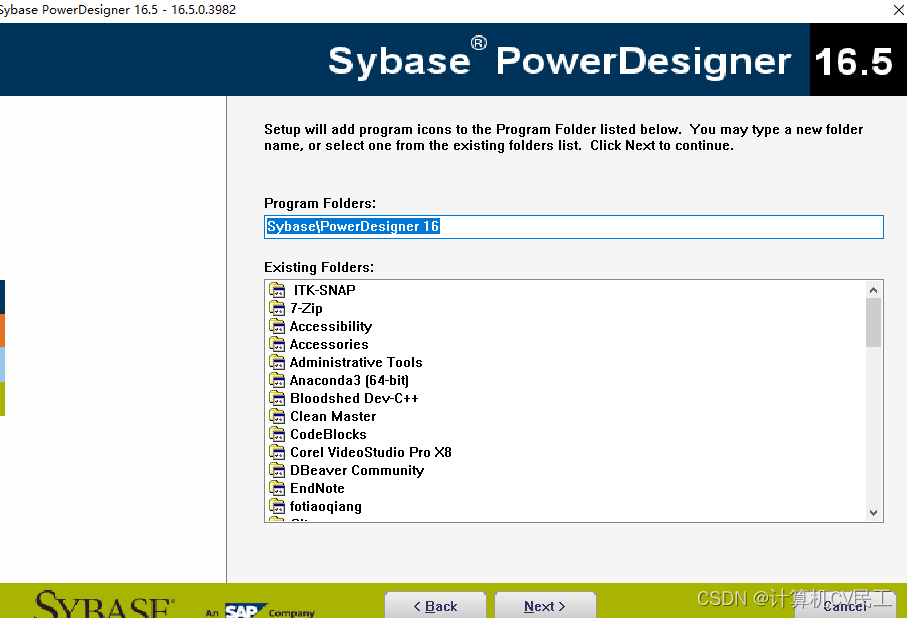Select EndNote entry text
The image size is (907, 618).
(318, 488)
